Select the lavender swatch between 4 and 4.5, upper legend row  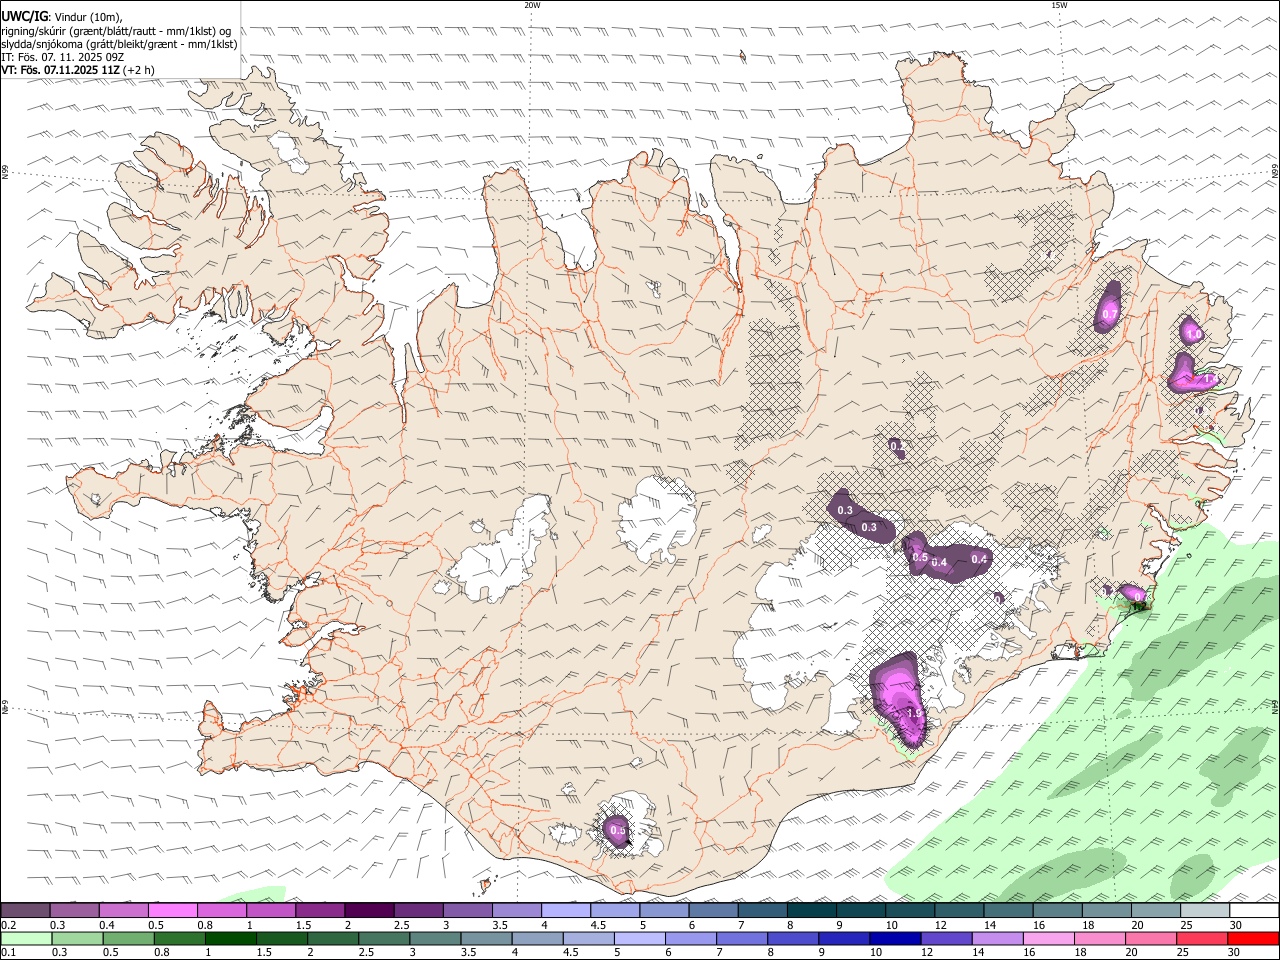pyautogui.click(x=566, y=911)
